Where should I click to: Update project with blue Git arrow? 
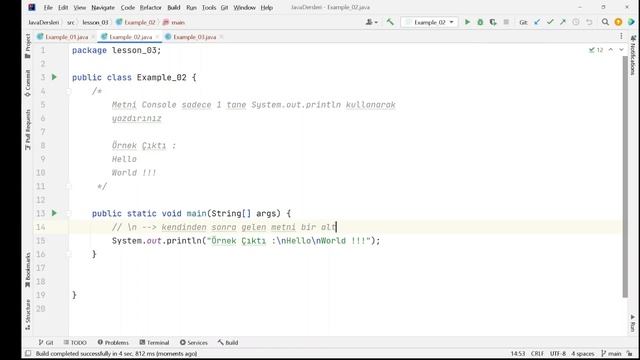[537, 22]
